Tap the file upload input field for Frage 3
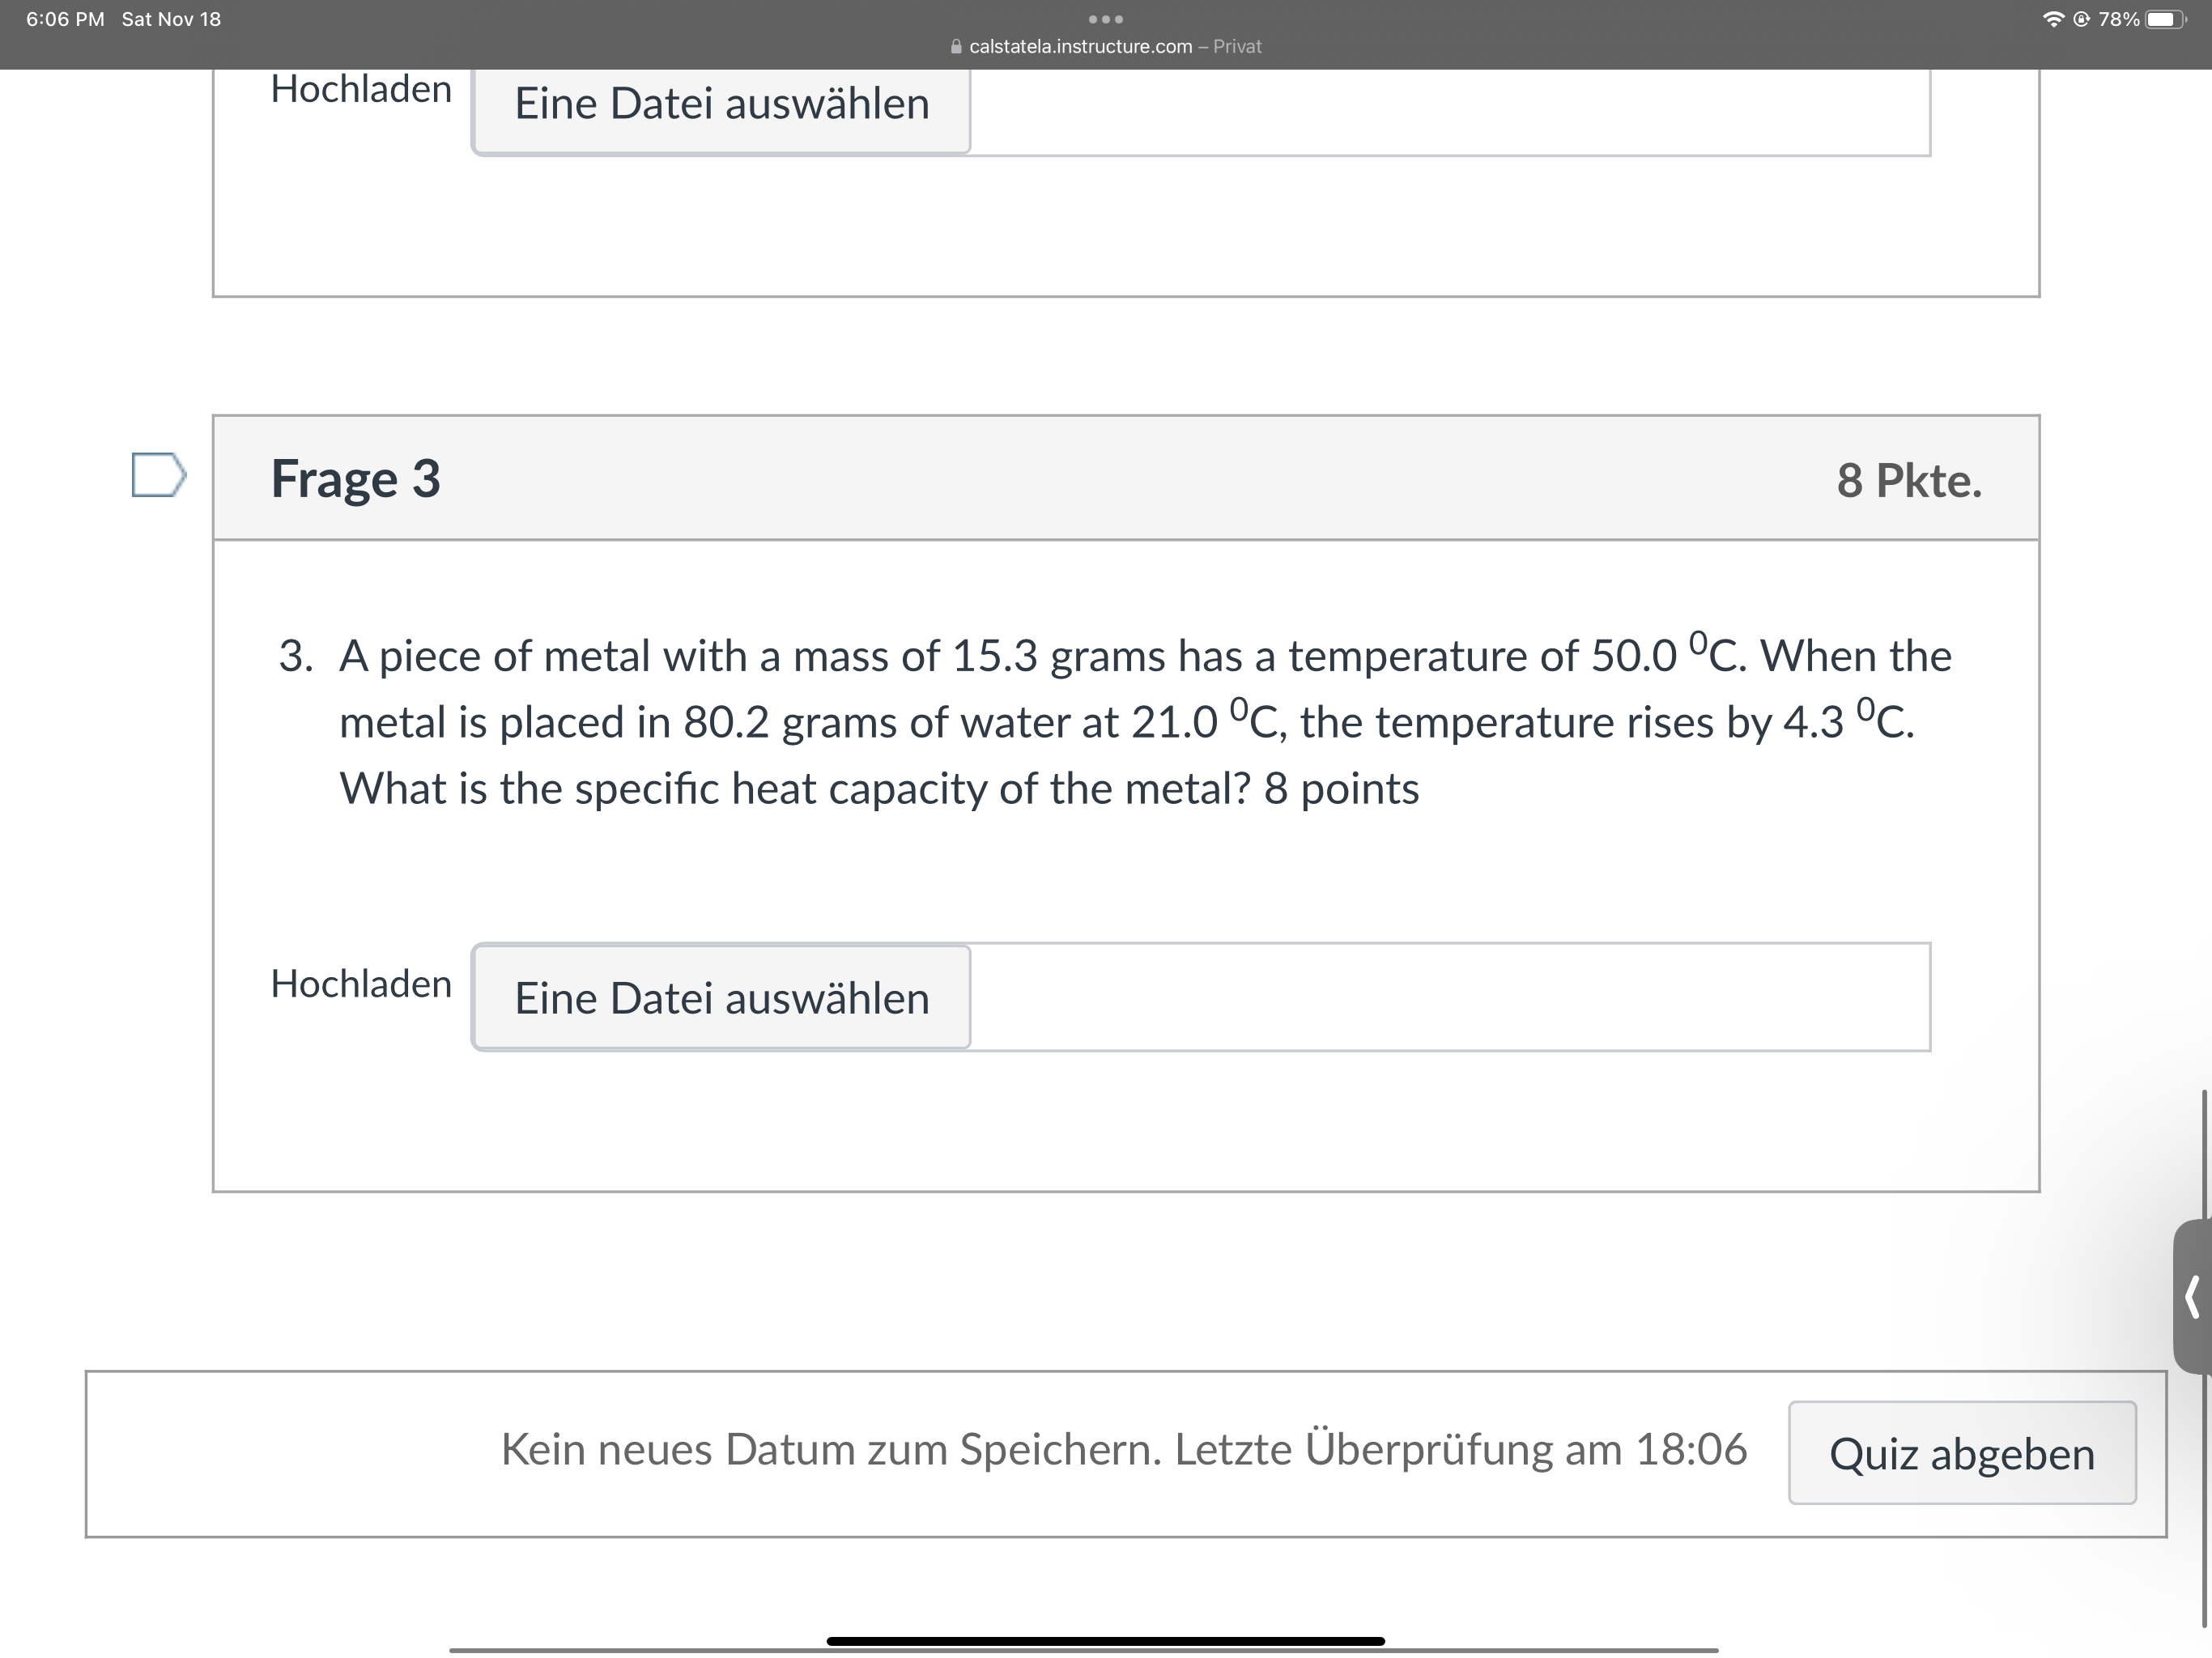2212x1658 pixels. tap(1450, 997)
